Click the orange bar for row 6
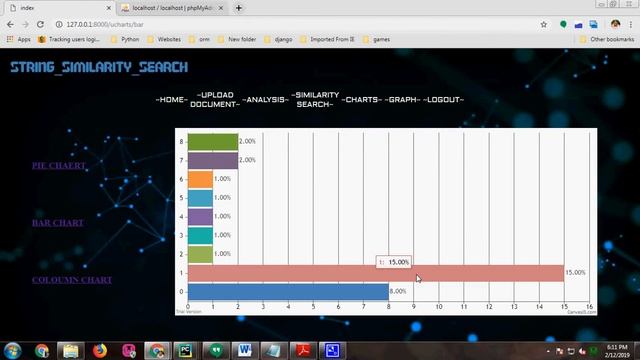This screenshot has height=360, width=640. pos(200,179)
